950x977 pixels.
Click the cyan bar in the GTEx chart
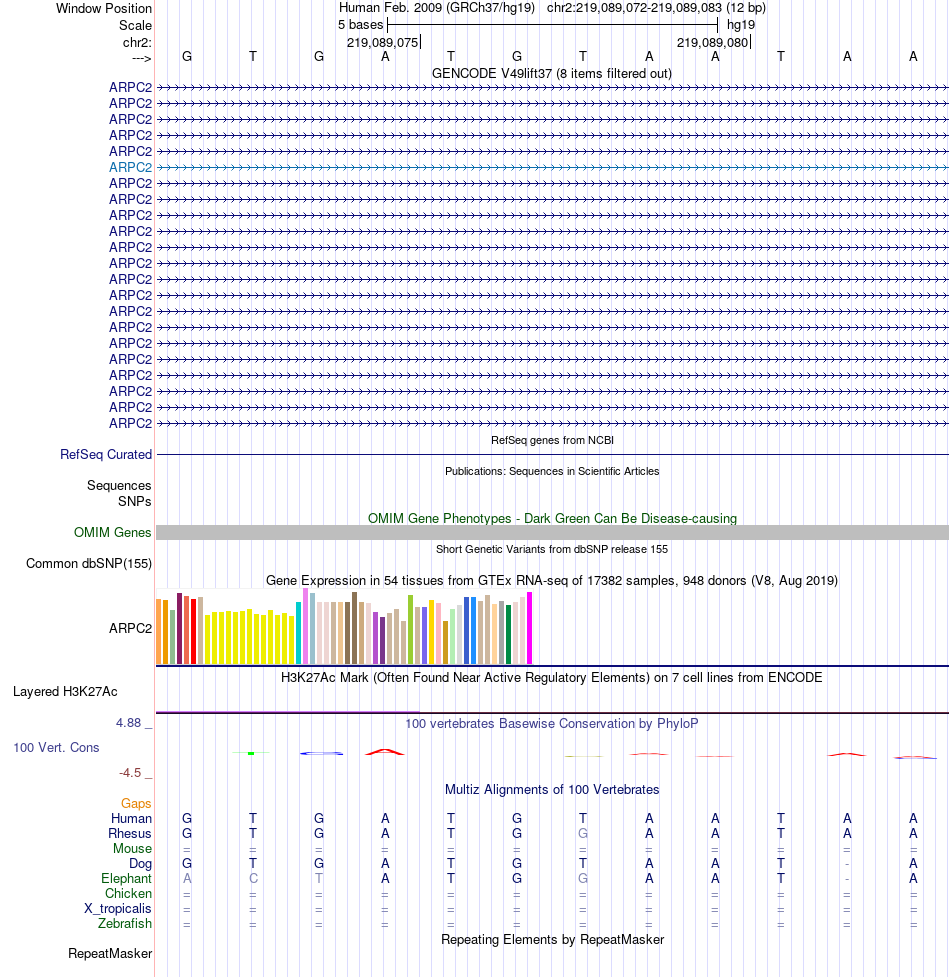click(298, 632)
